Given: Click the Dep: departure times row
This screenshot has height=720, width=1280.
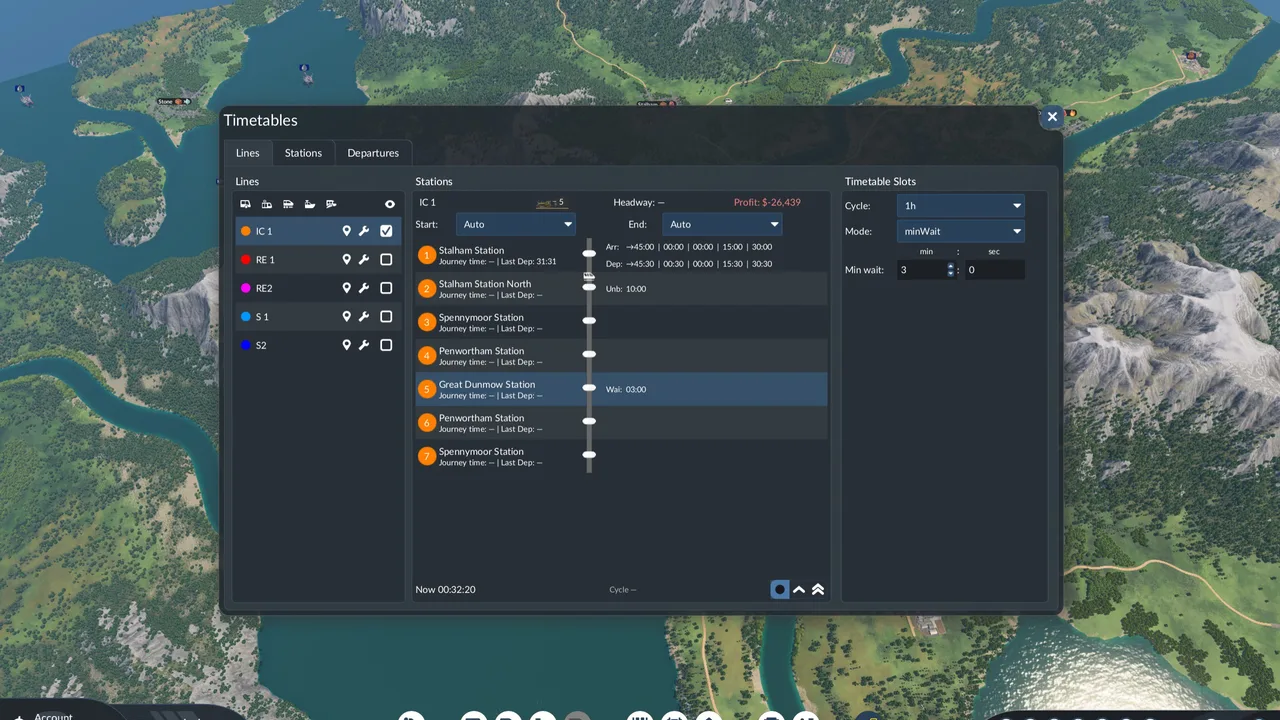Looking at the screenshot, I should point(689,264).
